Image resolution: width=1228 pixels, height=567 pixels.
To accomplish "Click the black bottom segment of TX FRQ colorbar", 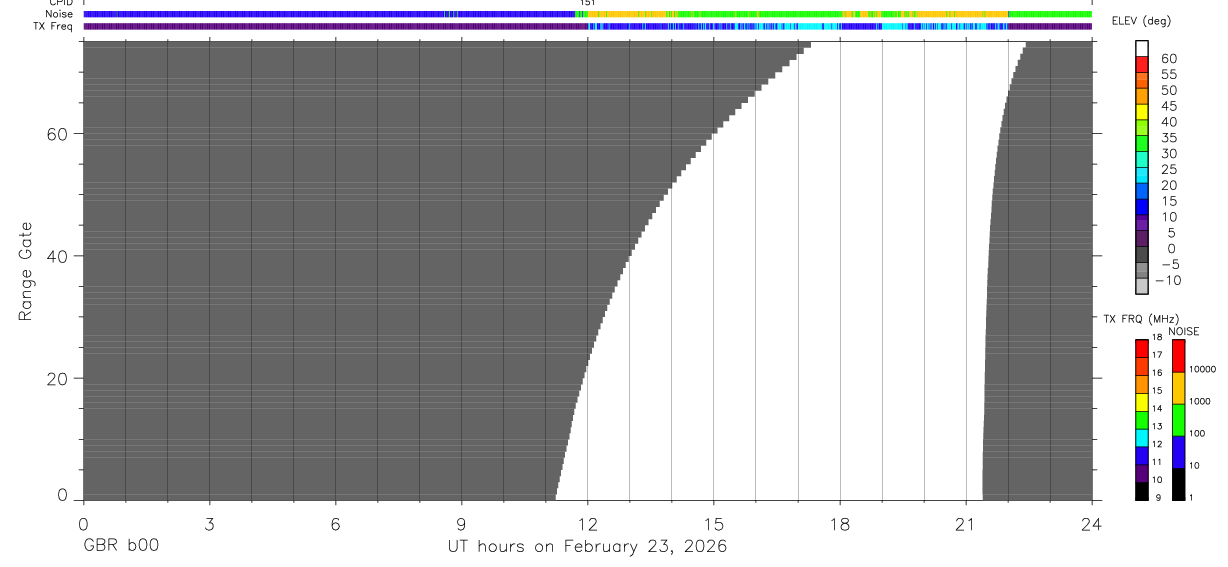I will (1142, 491).
